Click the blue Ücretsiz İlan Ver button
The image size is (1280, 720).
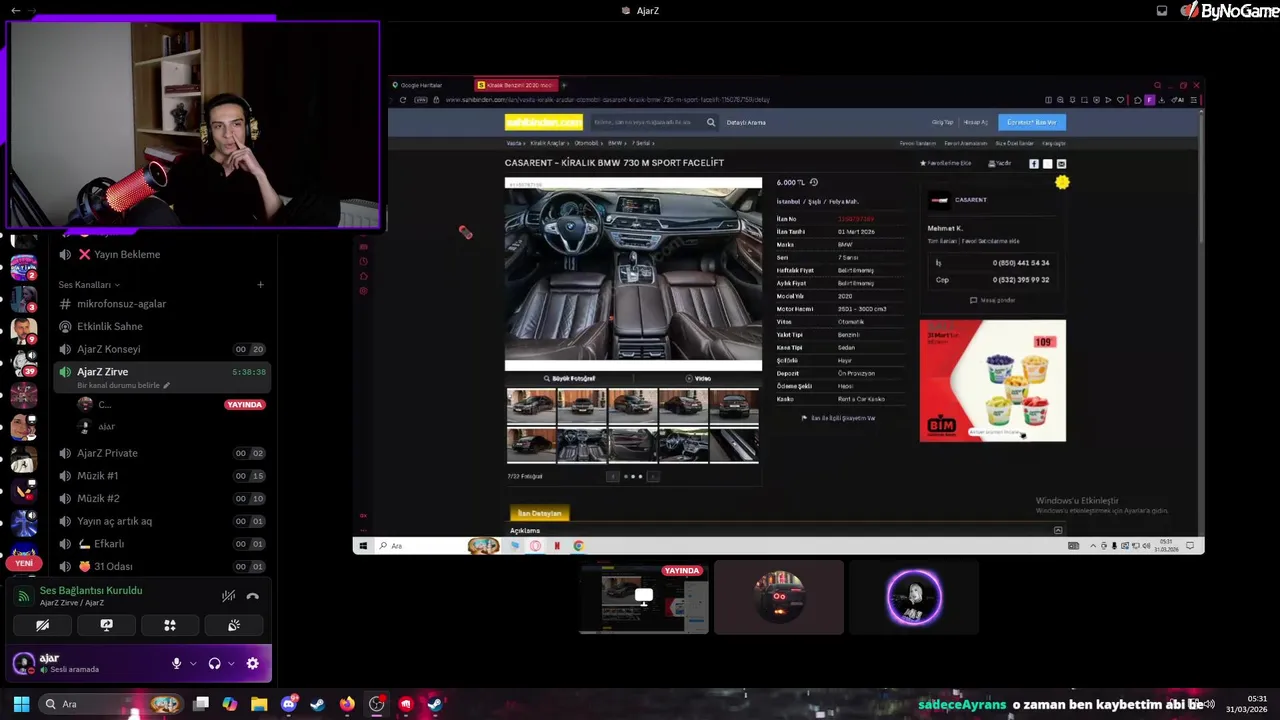click(x=1032, y=122)
